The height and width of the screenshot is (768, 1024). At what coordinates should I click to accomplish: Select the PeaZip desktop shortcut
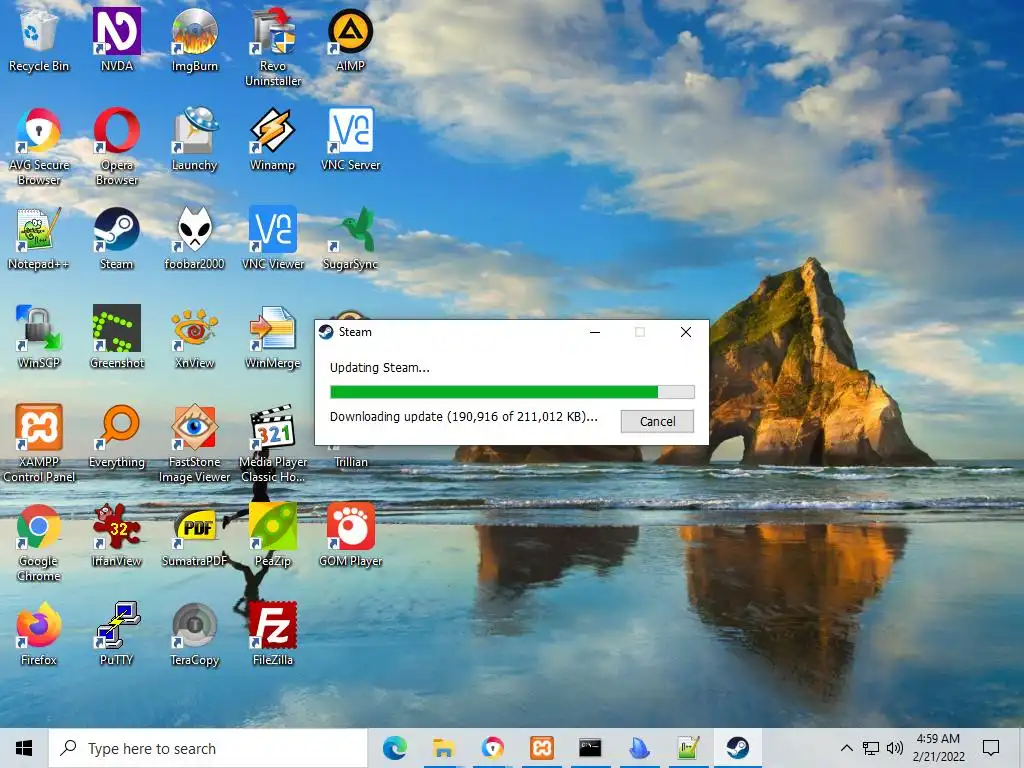(x=273, y=534)
